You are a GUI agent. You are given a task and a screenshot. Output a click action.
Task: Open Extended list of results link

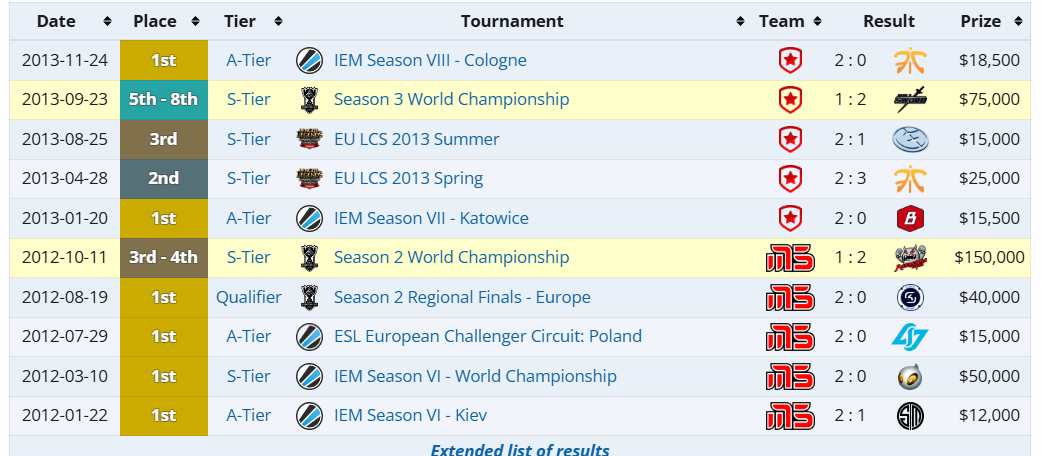pyautogui.click(x=519, y=449)
